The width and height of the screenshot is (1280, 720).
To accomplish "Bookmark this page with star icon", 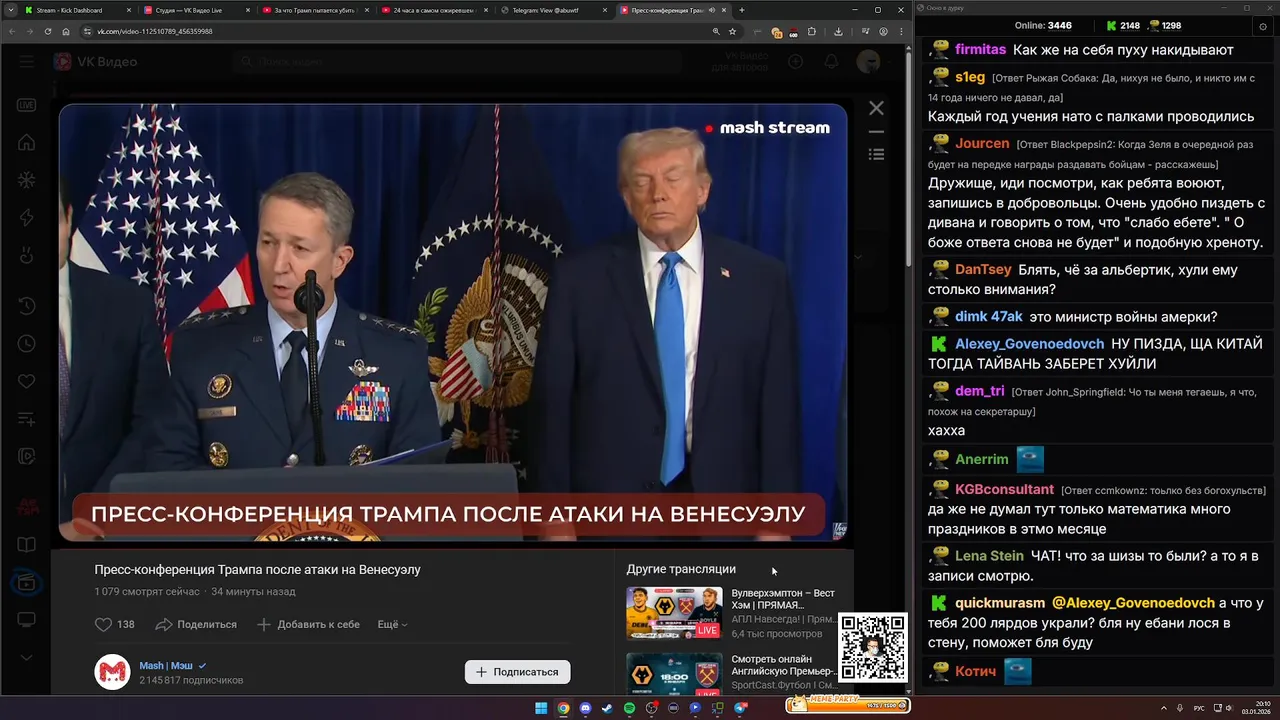I will tap(732, 31).
